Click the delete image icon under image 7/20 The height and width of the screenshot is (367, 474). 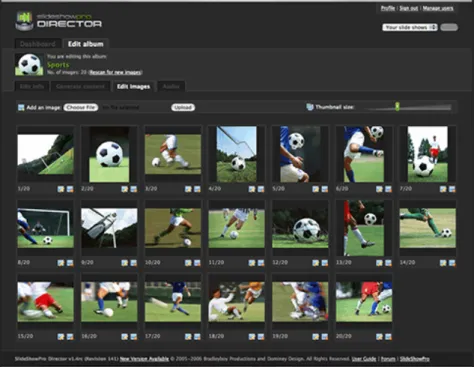[x=452, y=189]
